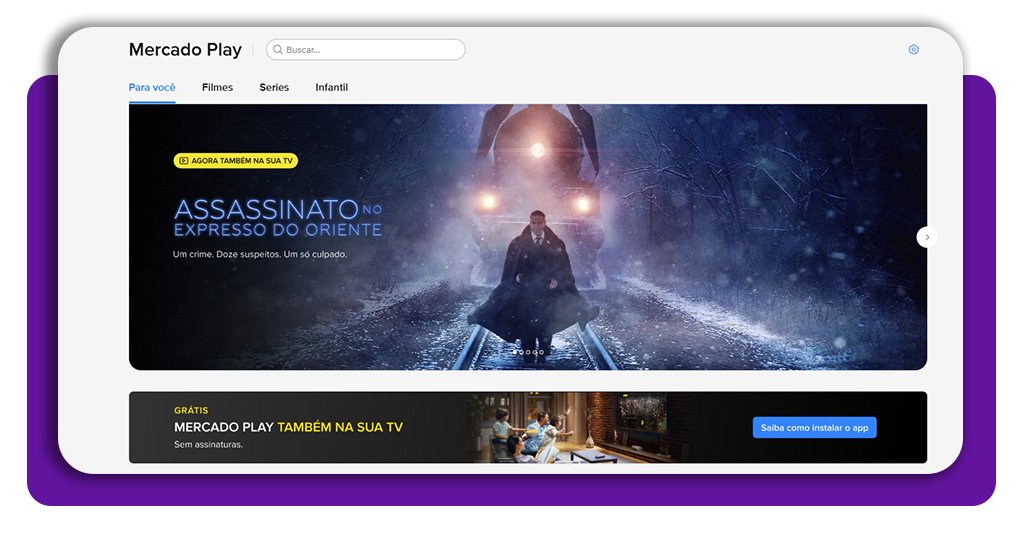Click the Um crime. Doze suspeitos. tagline
The width and height of the screenshot is (1024, 536).
click(x=260, y=254)
